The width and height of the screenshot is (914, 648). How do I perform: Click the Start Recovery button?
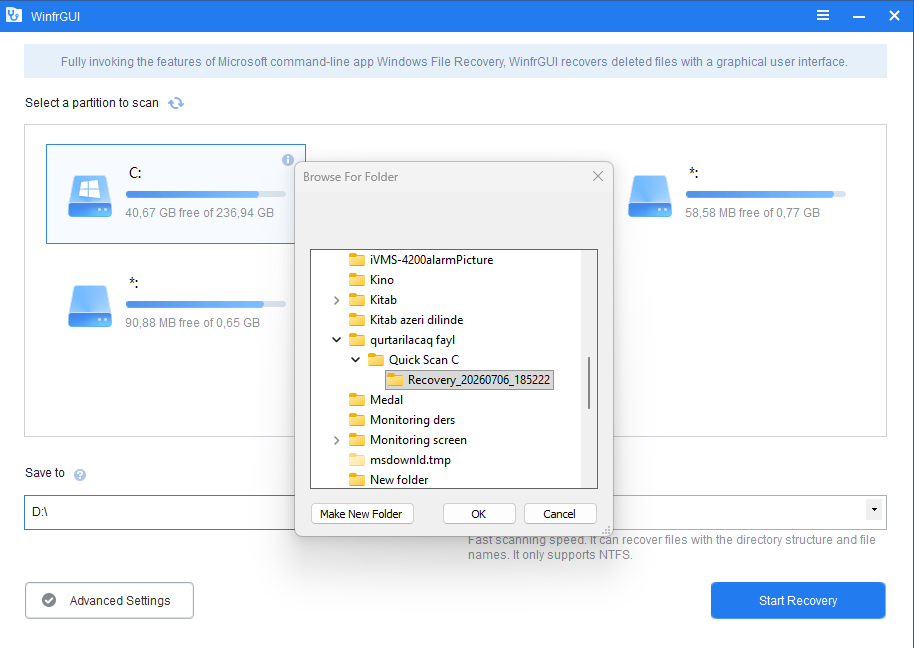pyautogui.click(x=798, y=600)
